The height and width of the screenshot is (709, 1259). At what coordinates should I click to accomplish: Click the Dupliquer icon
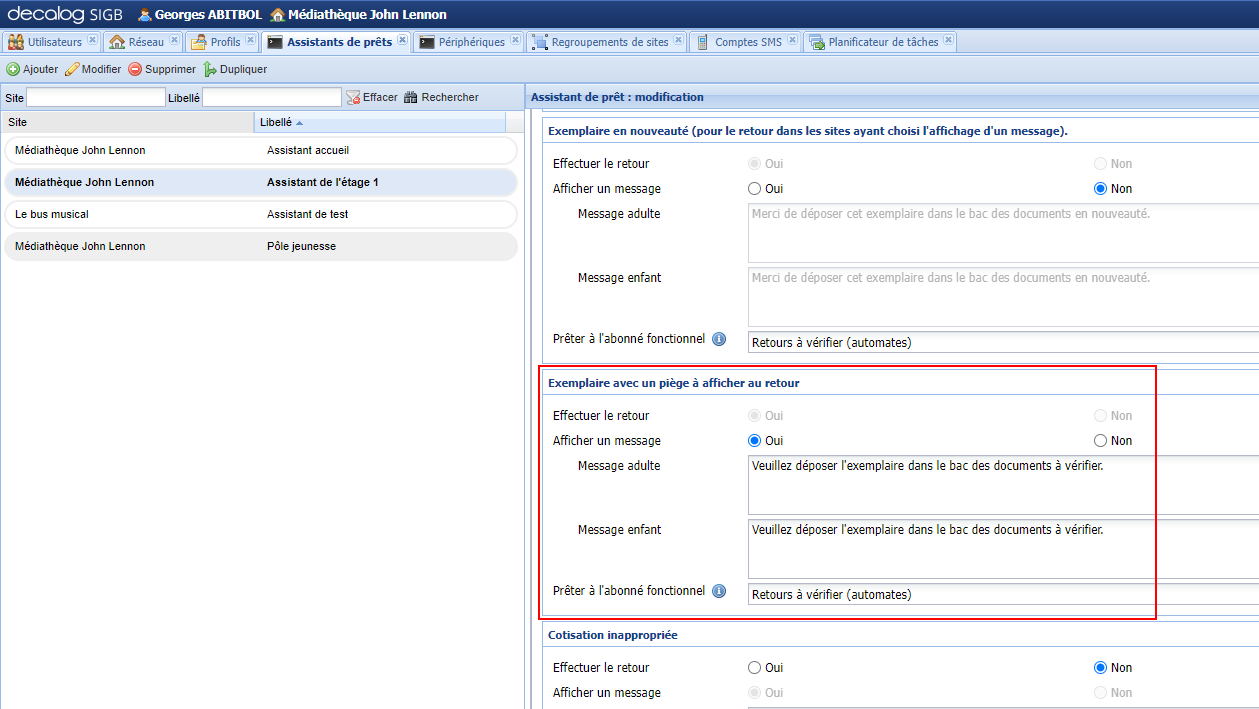(210, 70)
